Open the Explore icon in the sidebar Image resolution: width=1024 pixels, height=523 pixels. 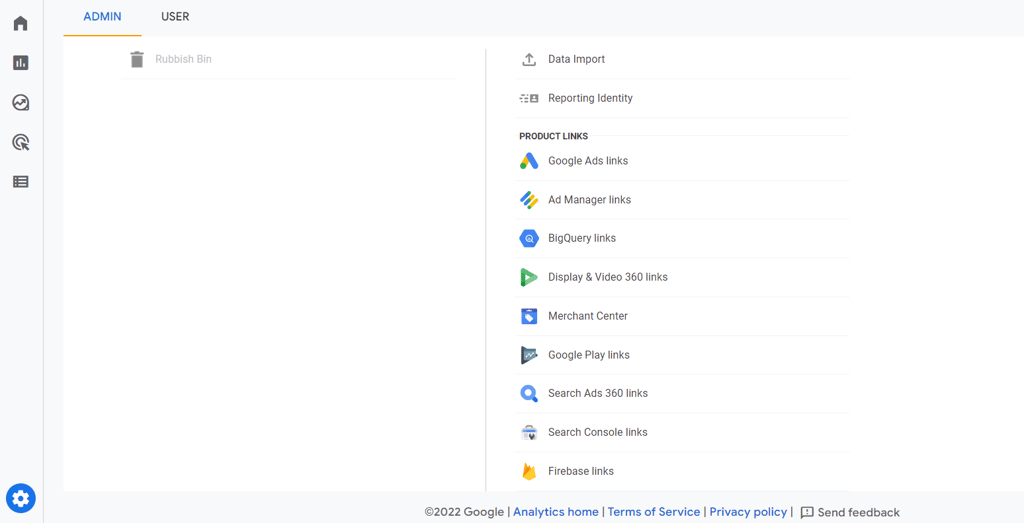click(21, 103)
